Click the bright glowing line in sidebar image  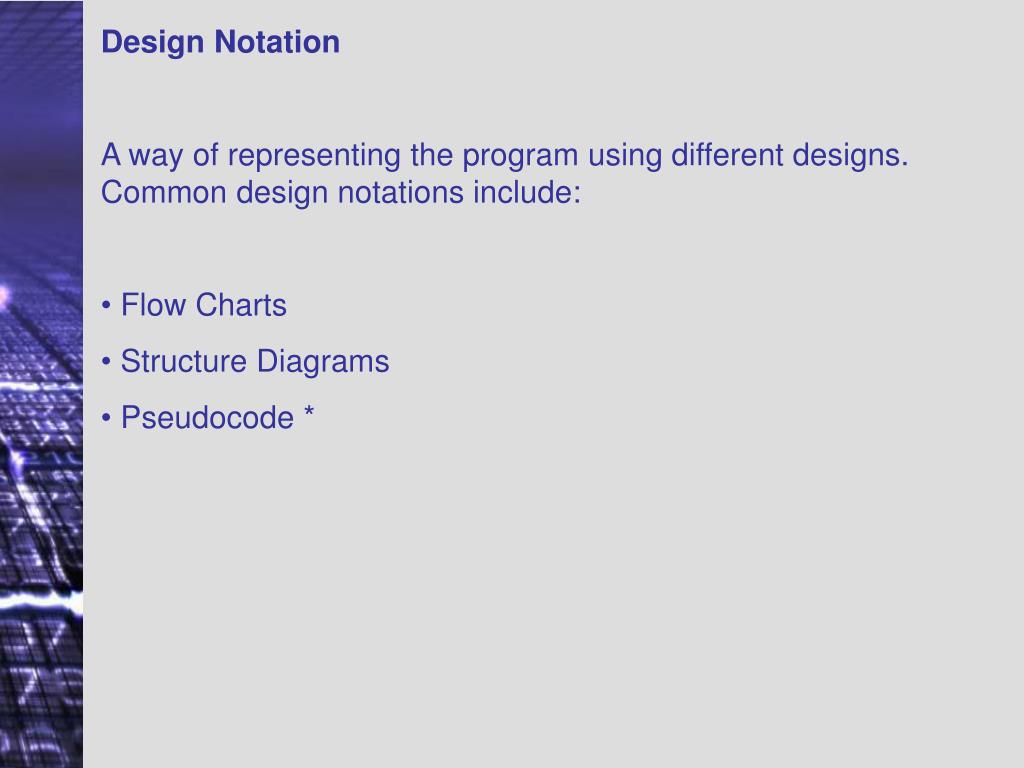pos(41,600)
